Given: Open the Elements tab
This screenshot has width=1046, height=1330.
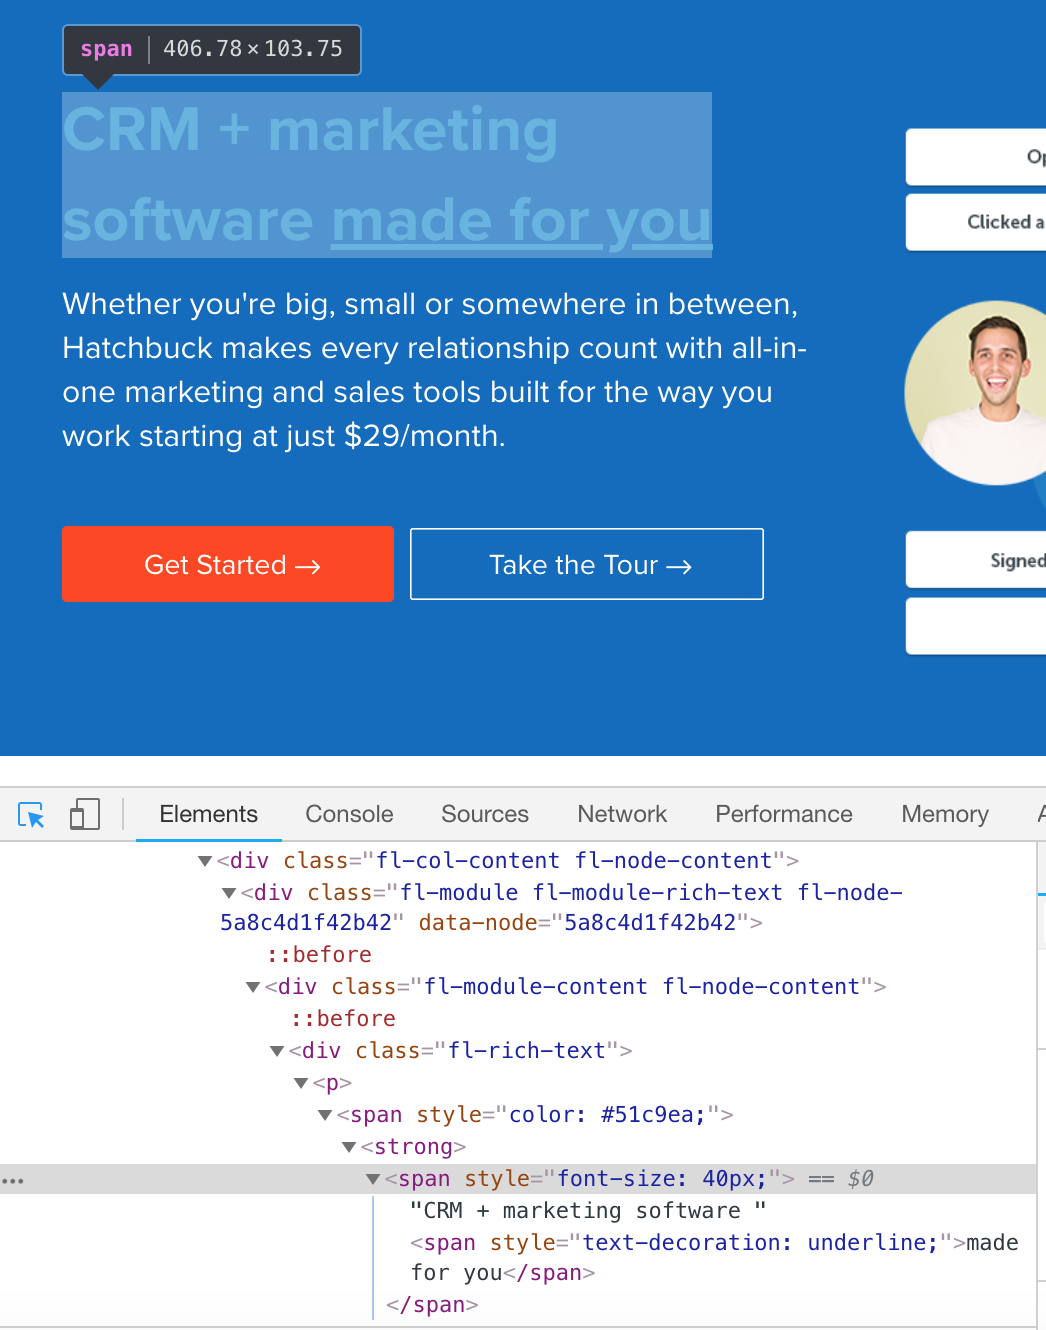Looking at the screenshot, I should [208, 814].
